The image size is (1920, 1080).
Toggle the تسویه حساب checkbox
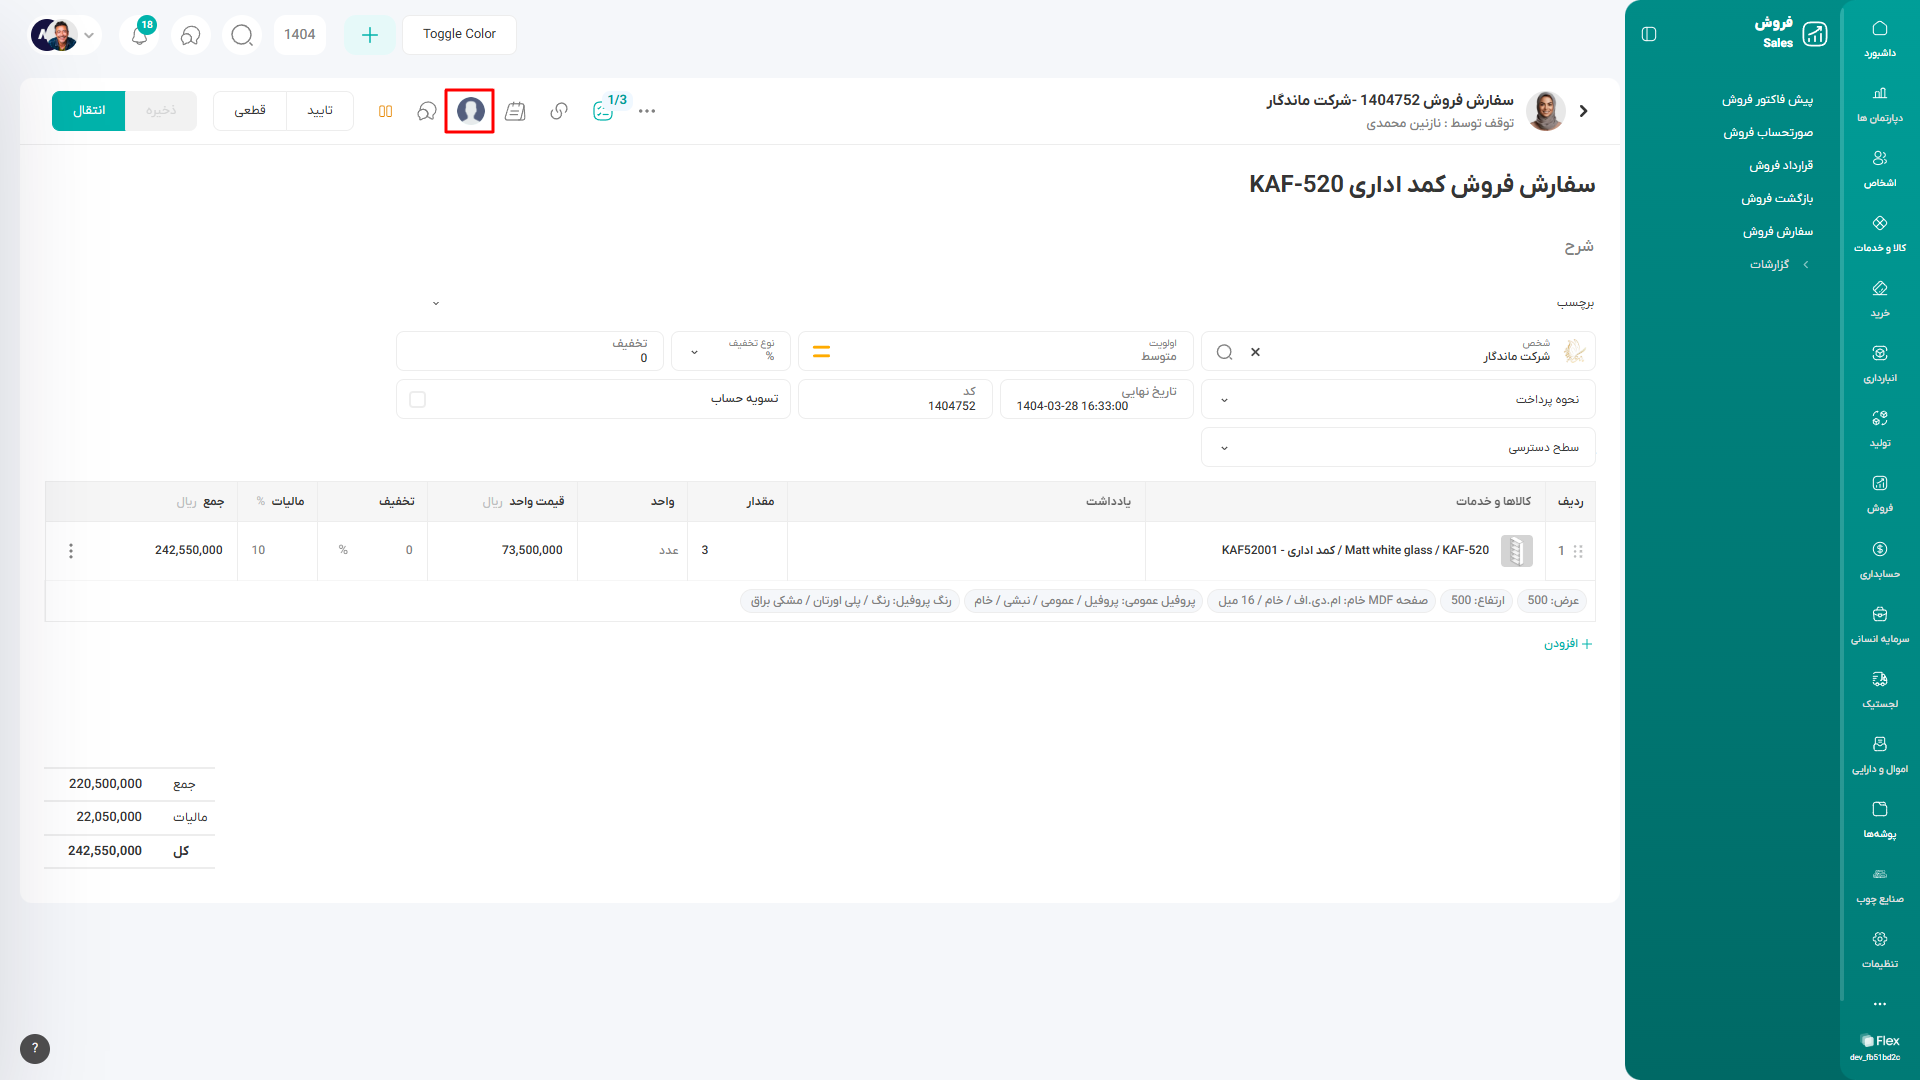(x=418, y=399)
